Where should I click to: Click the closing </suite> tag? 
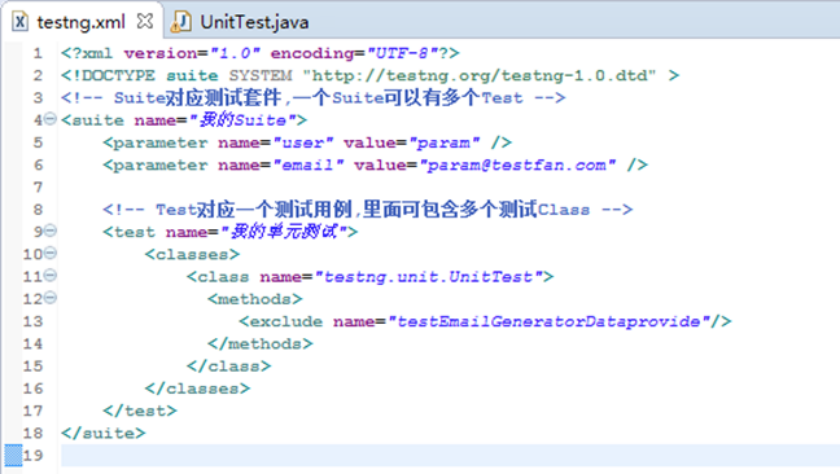pyautogui.click(x=103, y=433)
